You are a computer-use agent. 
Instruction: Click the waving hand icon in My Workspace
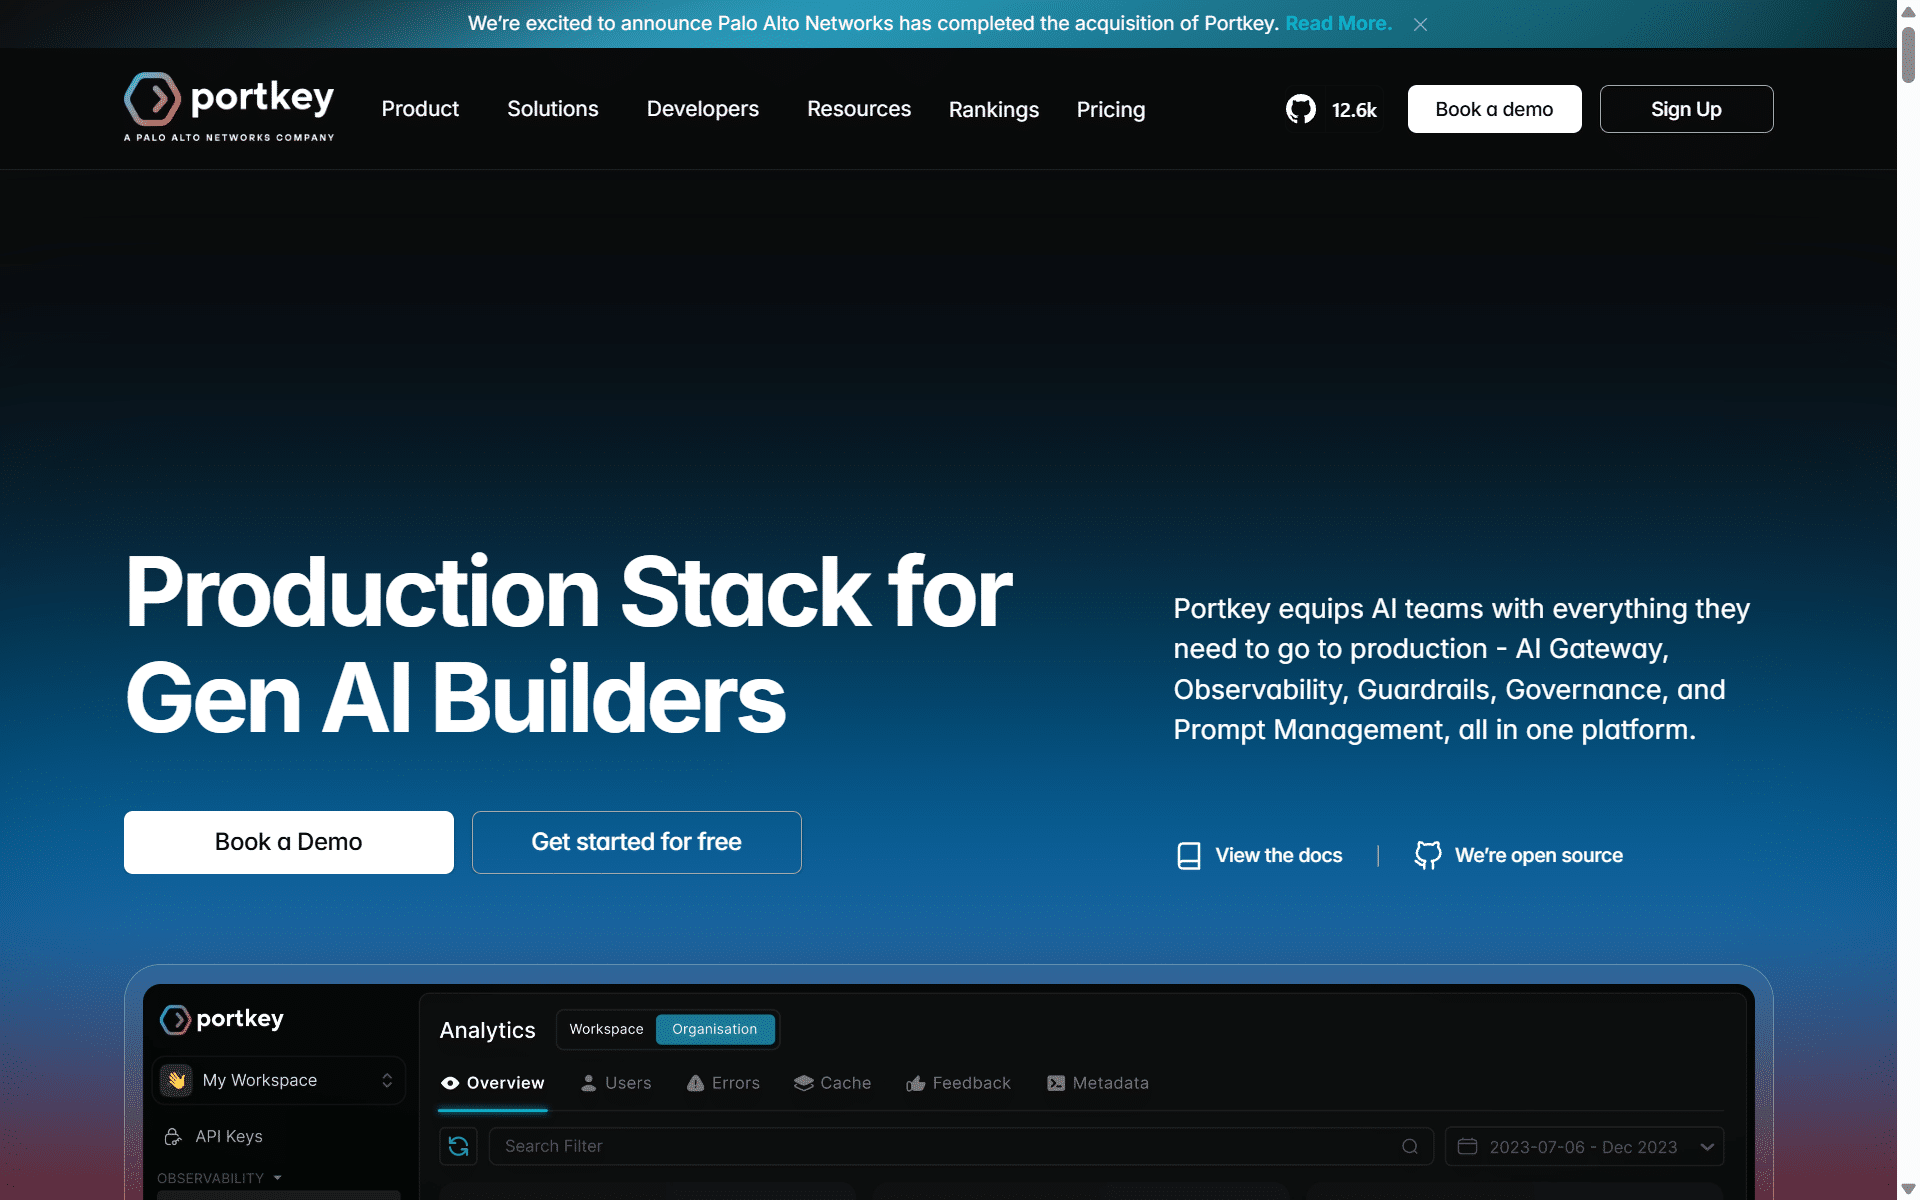[177, 1080]
